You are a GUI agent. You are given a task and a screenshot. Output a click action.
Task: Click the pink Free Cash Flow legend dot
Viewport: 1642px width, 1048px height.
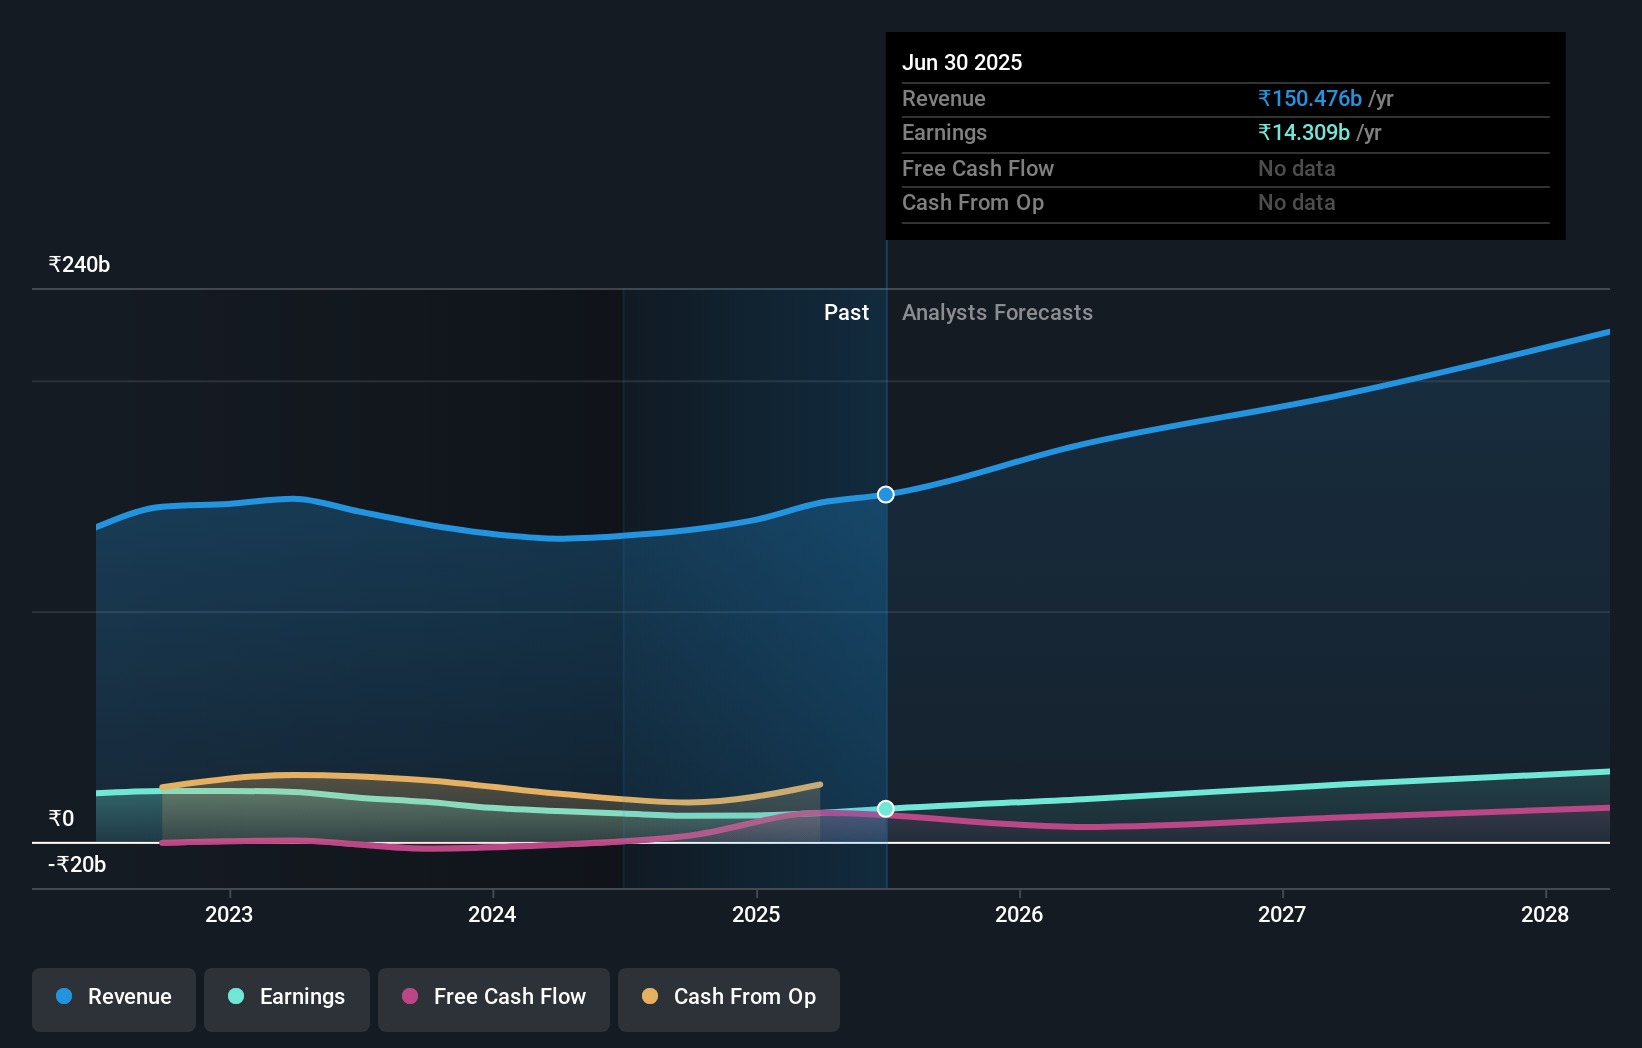pos(410,996)
